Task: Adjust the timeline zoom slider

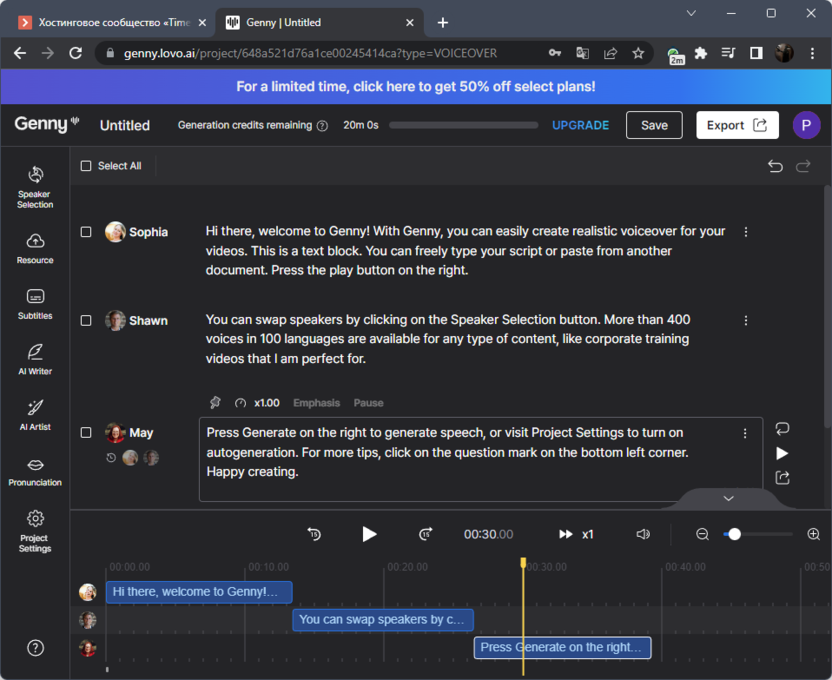Action: click(x=735, y=534)
